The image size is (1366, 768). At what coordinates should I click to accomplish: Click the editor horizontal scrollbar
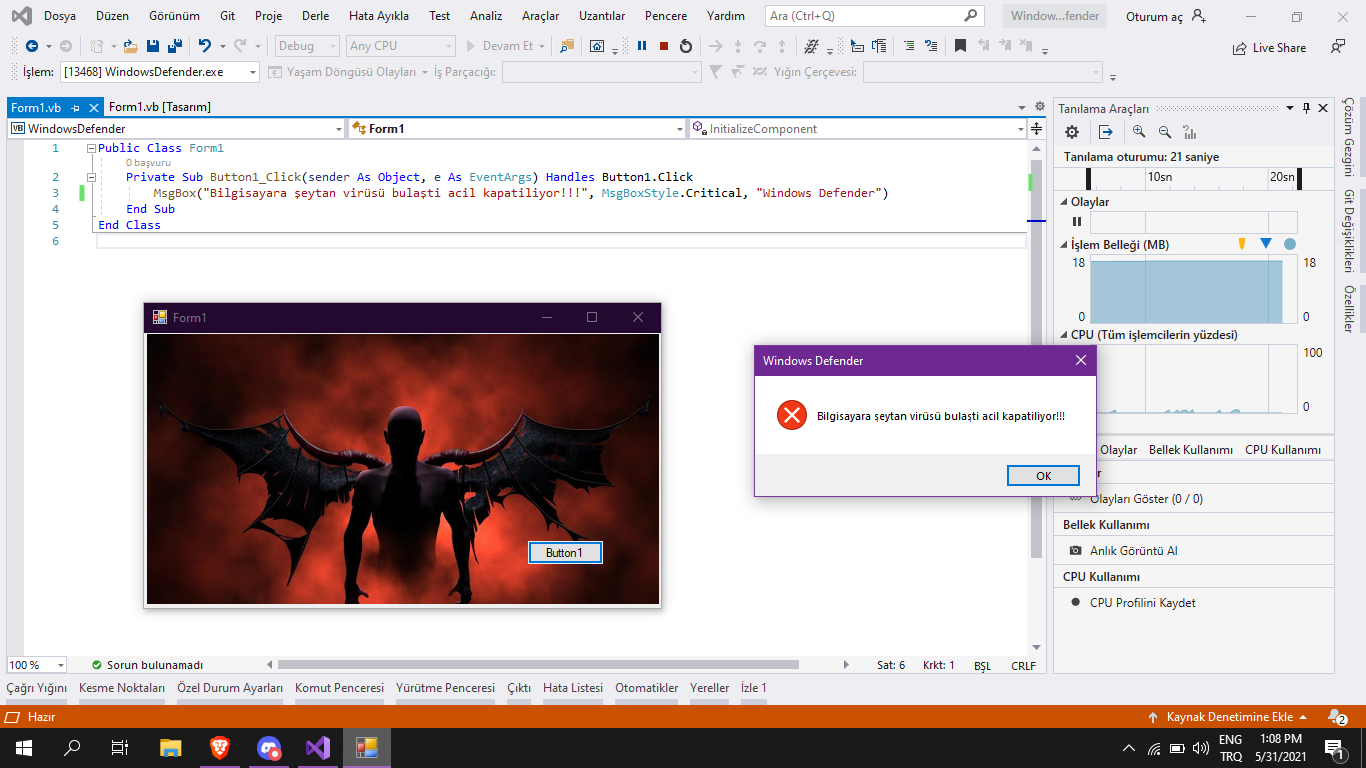point(538,665)
